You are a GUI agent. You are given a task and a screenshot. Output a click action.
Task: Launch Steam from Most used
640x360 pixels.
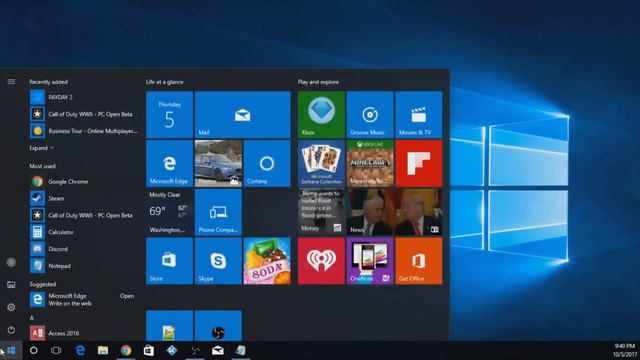(84, 198)
